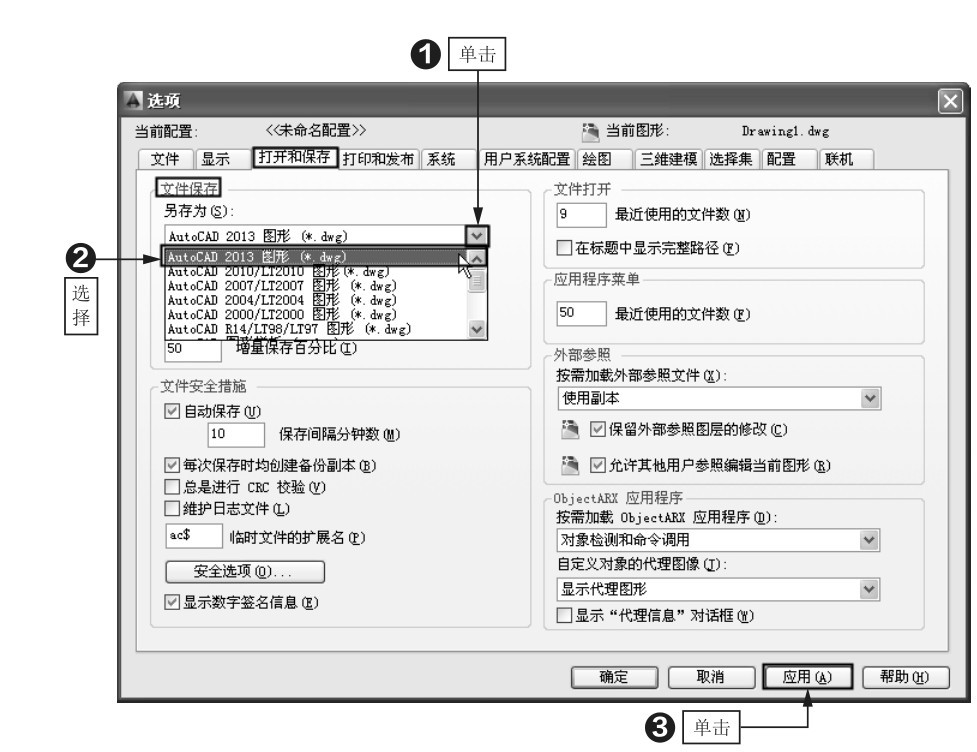Choose AutoCAD 2000/LT2000 图形 (*.dwg)
The image size is (977, 752).
pos(315,315)
